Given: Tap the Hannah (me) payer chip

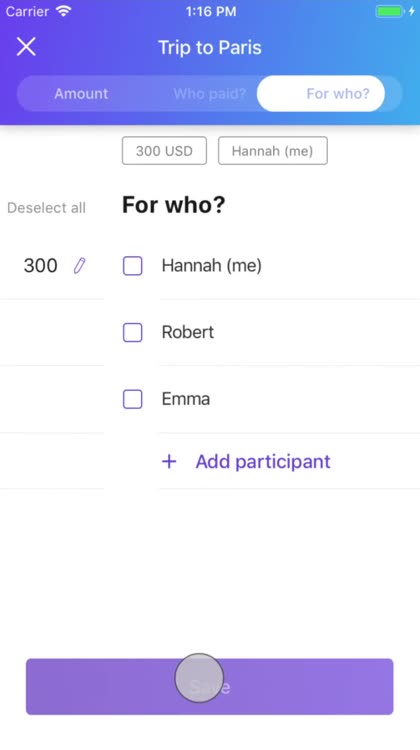Looking at the screenshot, I should [273, 151].
